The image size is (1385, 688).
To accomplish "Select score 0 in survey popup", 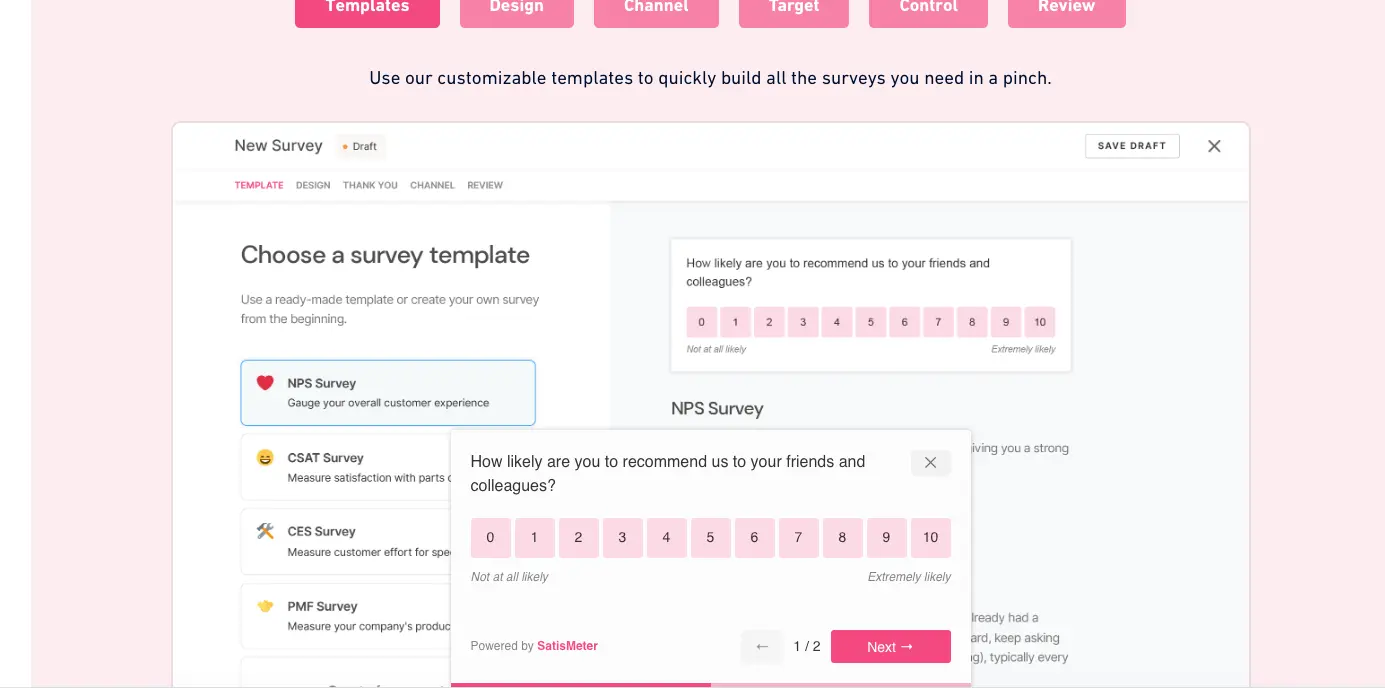I will [x=490, y=538].
